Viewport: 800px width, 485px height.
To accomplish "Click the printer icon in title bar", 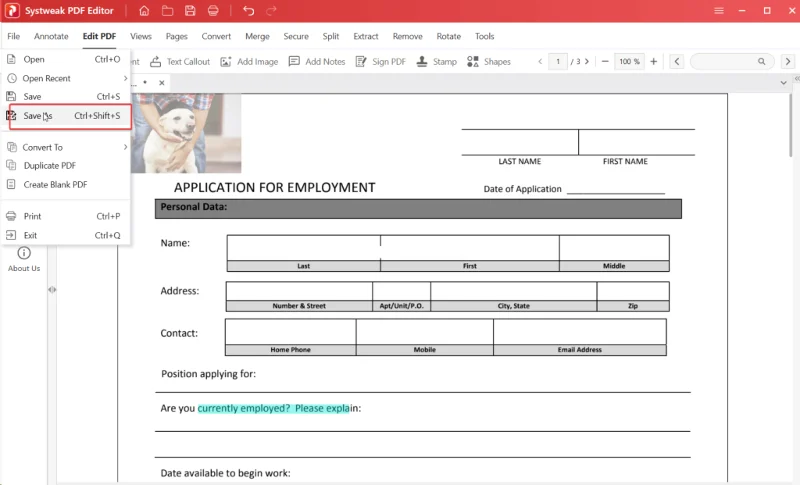I will tap(213, 11).
